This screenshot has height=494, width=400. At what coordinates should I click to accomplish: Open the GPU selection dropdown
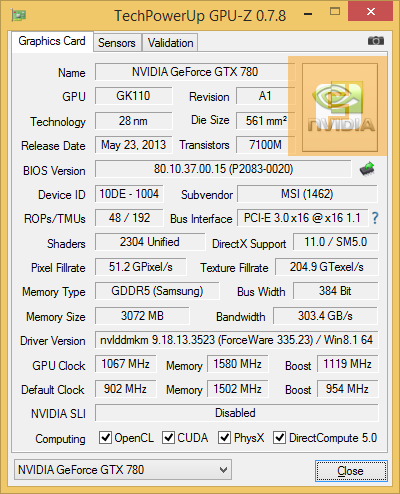(x=123, y=470)
